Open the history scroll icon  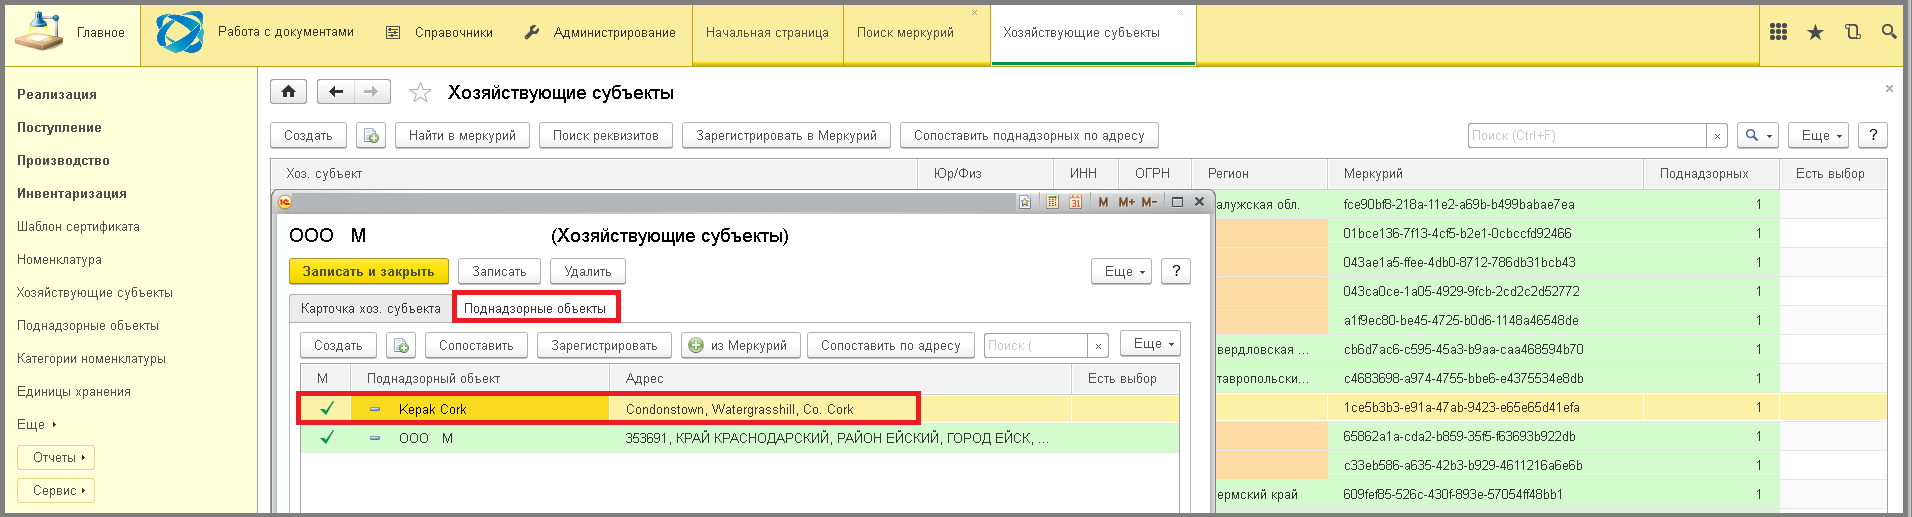click(x=1852, y=32)
